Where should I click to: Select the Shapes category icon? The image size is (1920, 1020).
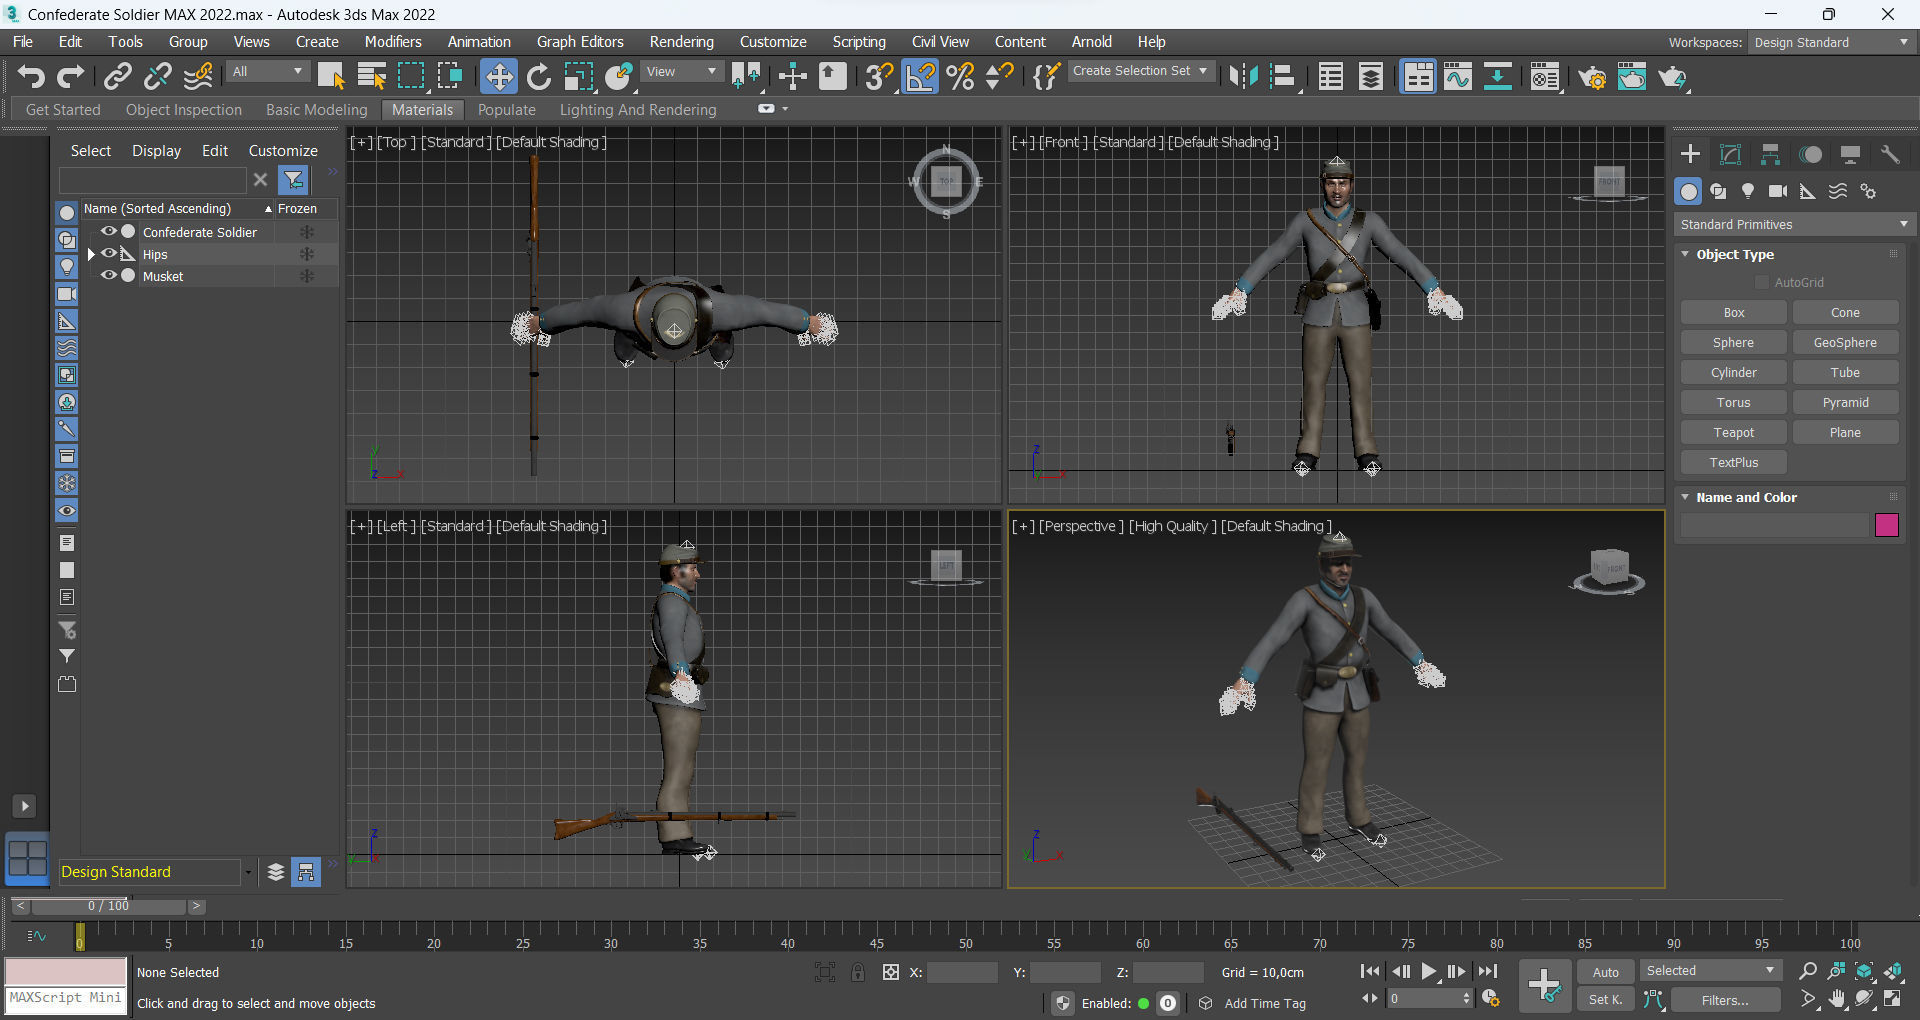click(1718, 191)
